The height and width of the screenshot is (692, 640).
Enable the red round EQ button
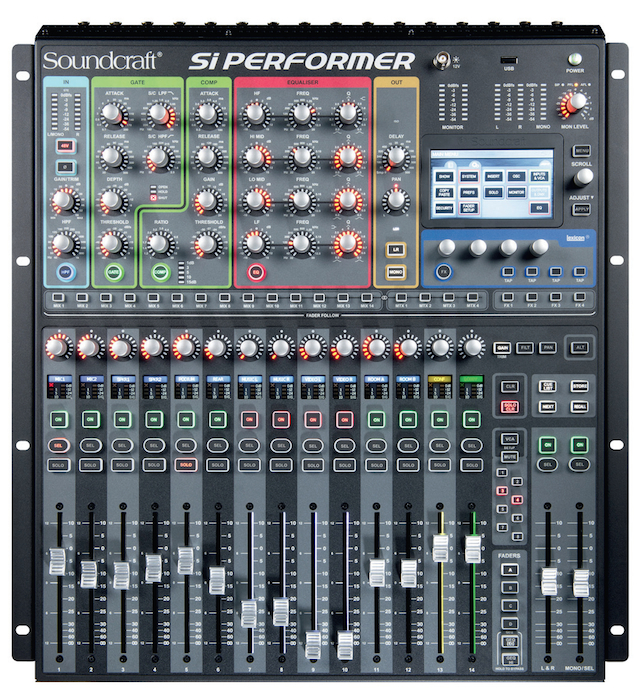coord(256,273)
